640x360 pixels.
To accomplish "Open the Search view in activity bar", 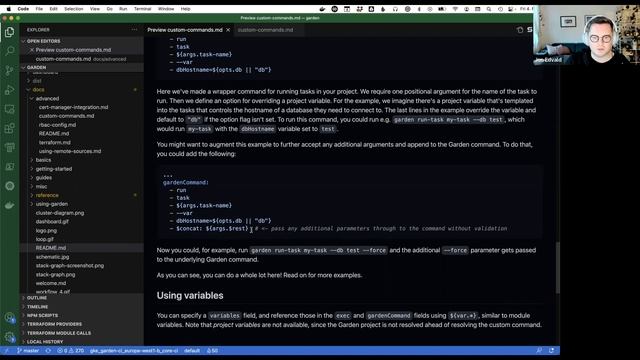I will 9,51.
